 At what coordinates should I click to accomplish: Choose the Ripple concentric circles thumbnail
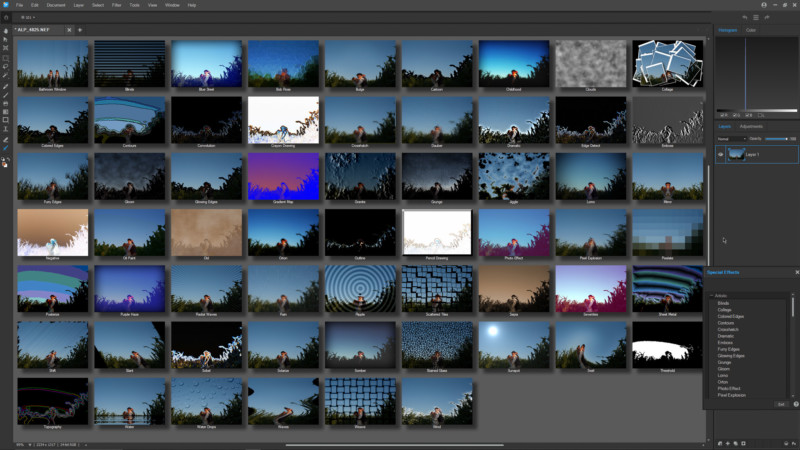(x=360, y=289)
